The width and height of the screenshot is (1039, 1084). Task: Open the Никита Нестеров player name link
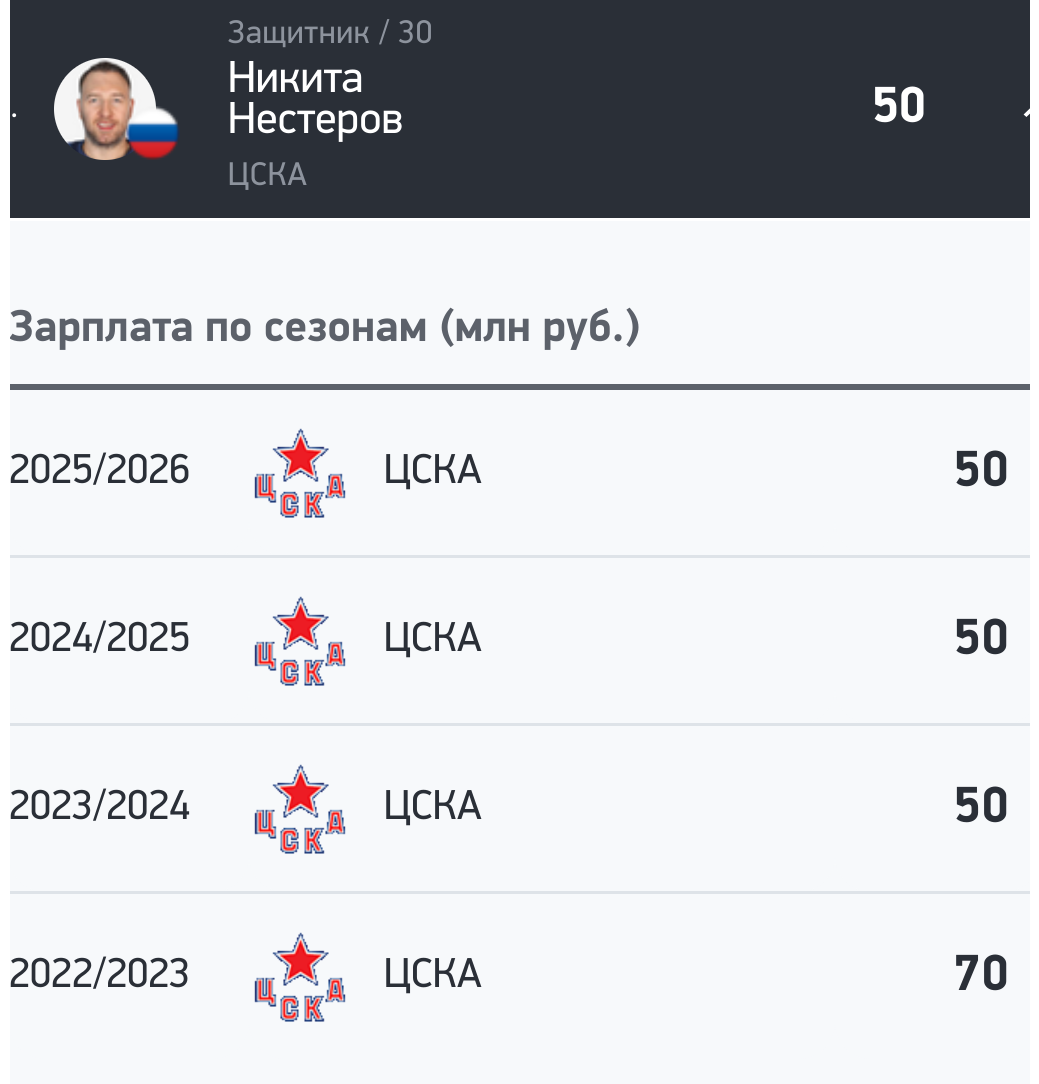pos(314,98)
